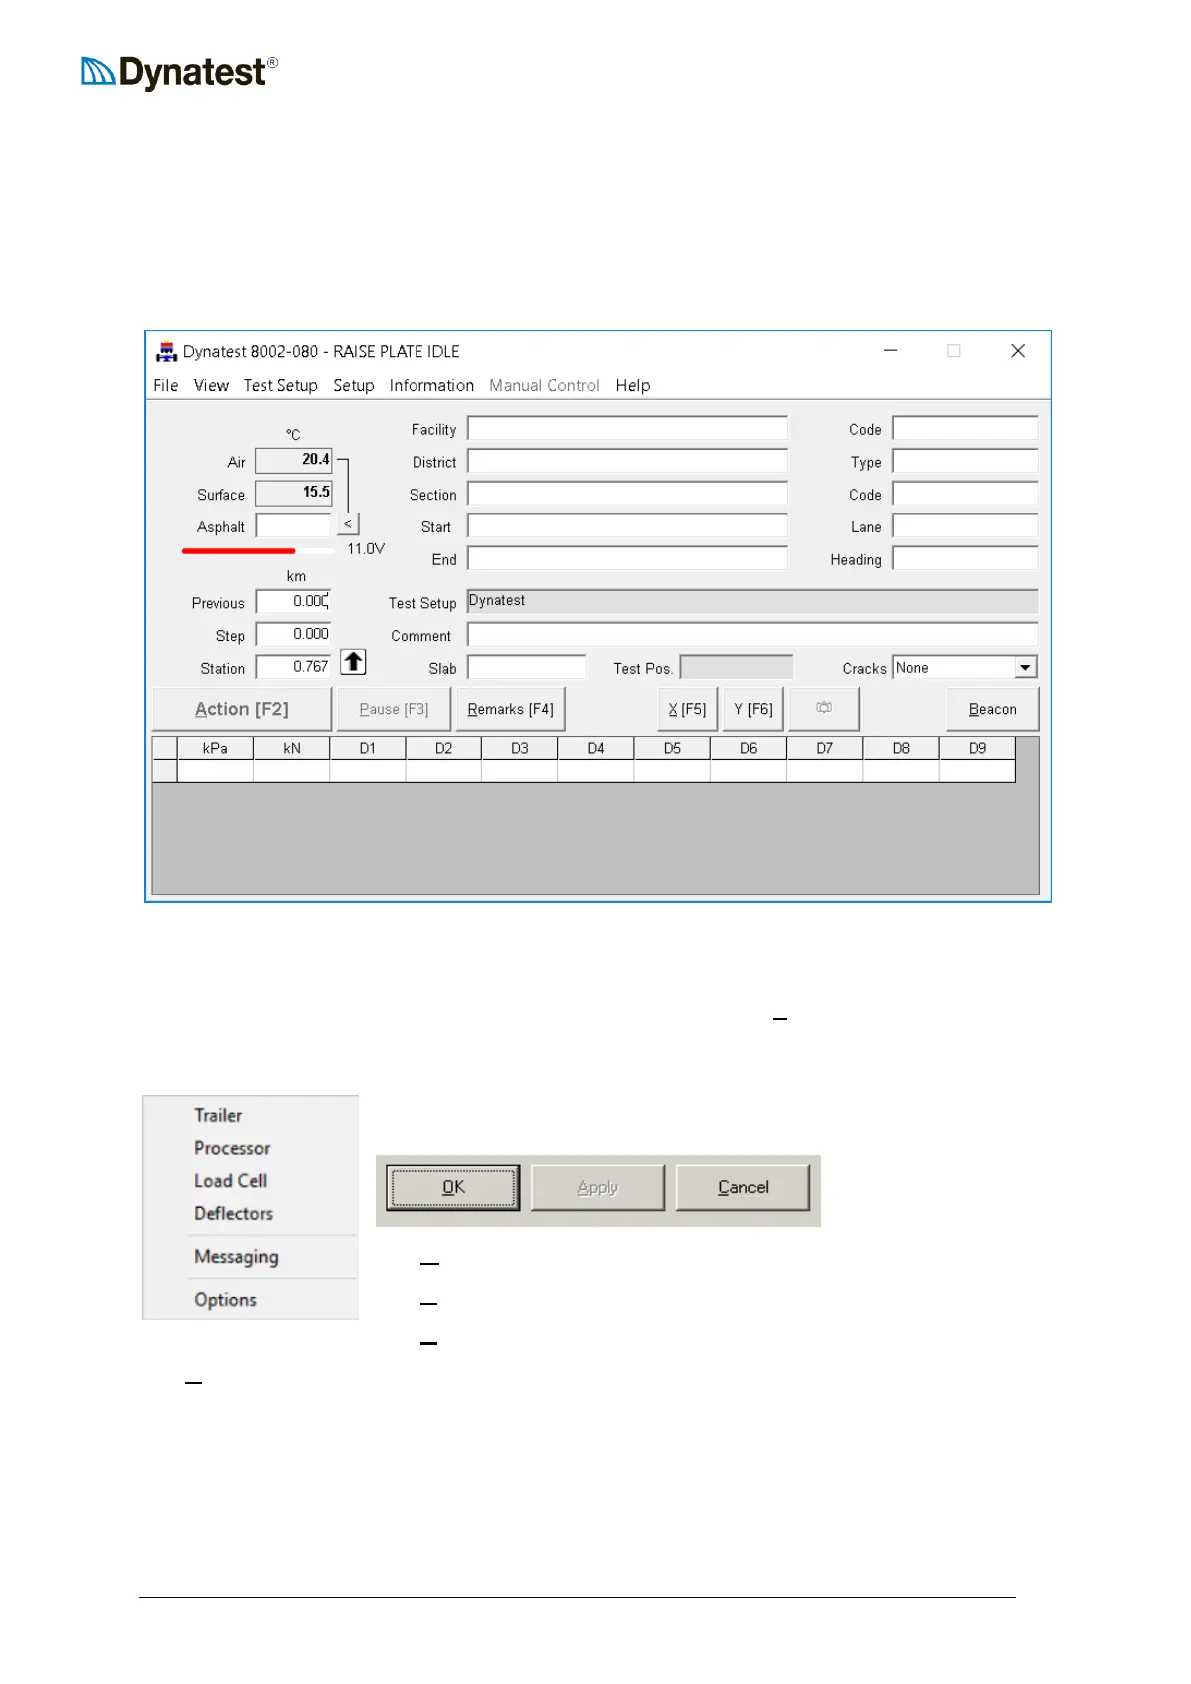Viewport: 1191px width, 1684px height.
Task: Select Trailer in the setup menu
Action: (218, 1116)
